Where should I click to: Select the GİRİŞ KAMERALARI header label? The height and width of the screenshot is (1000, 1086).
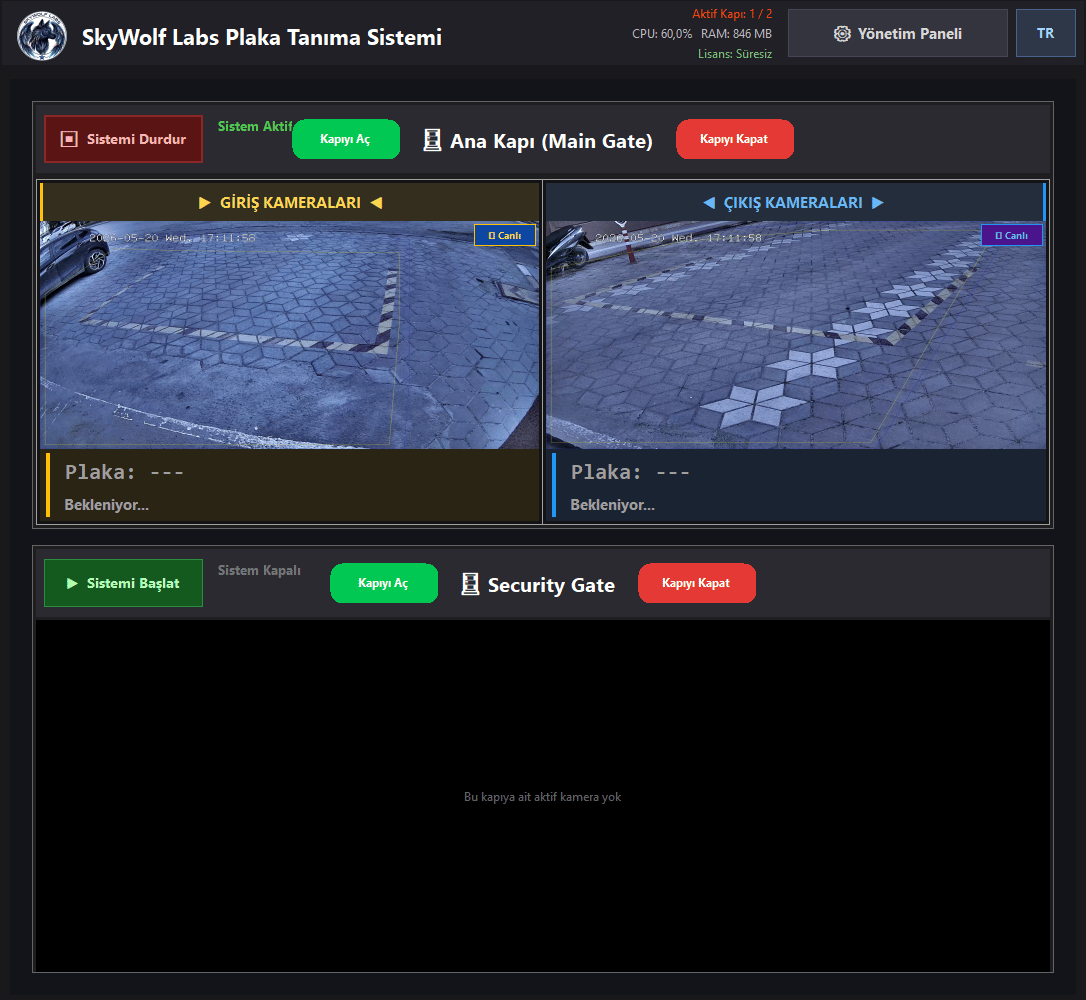point(290,202)
